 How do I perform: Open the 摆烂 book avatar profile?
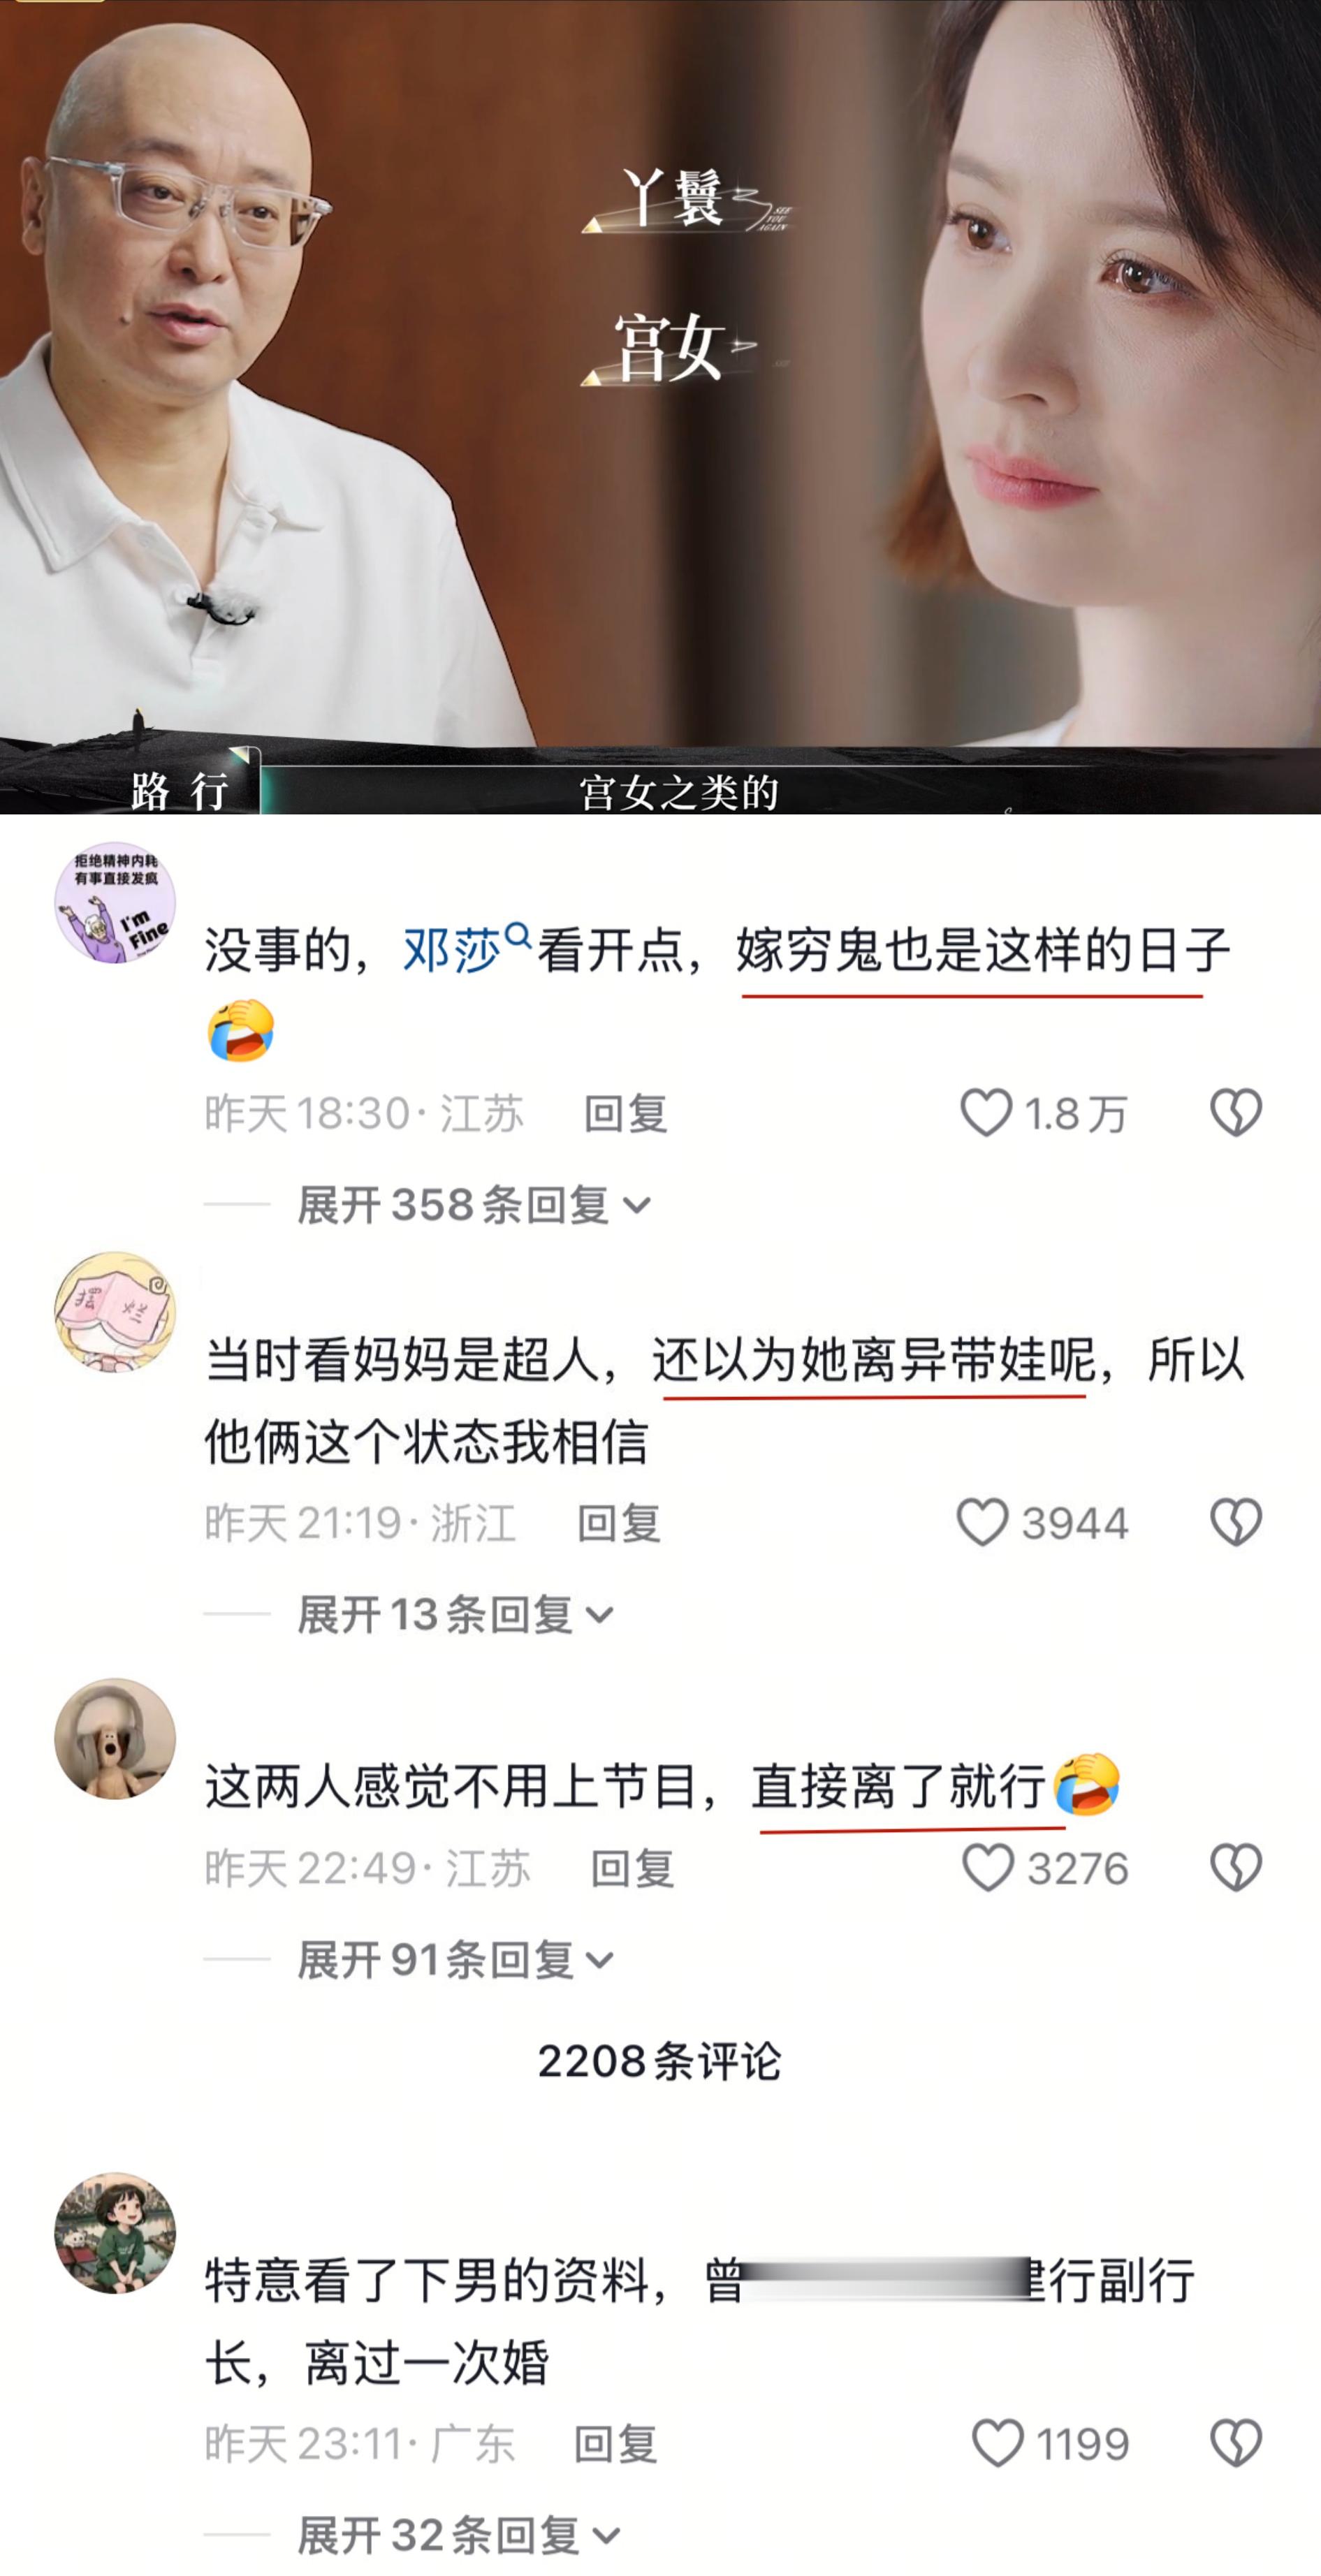[115, 1312]
